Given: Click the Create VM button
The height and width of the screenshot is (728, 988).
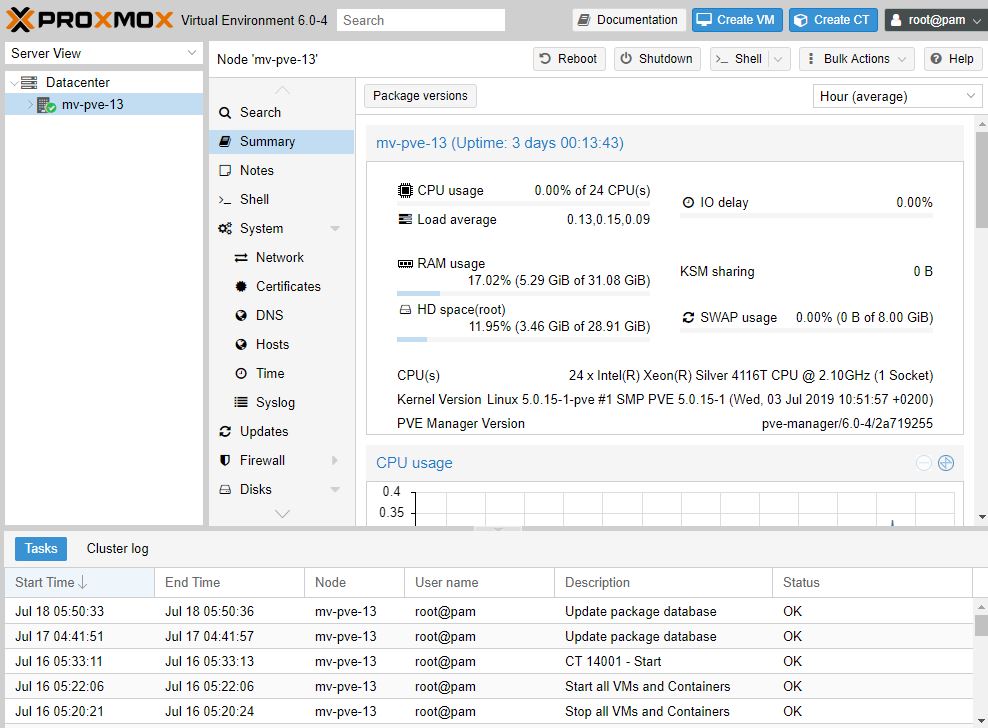Looking at the screenshot, I should [735, 20].
